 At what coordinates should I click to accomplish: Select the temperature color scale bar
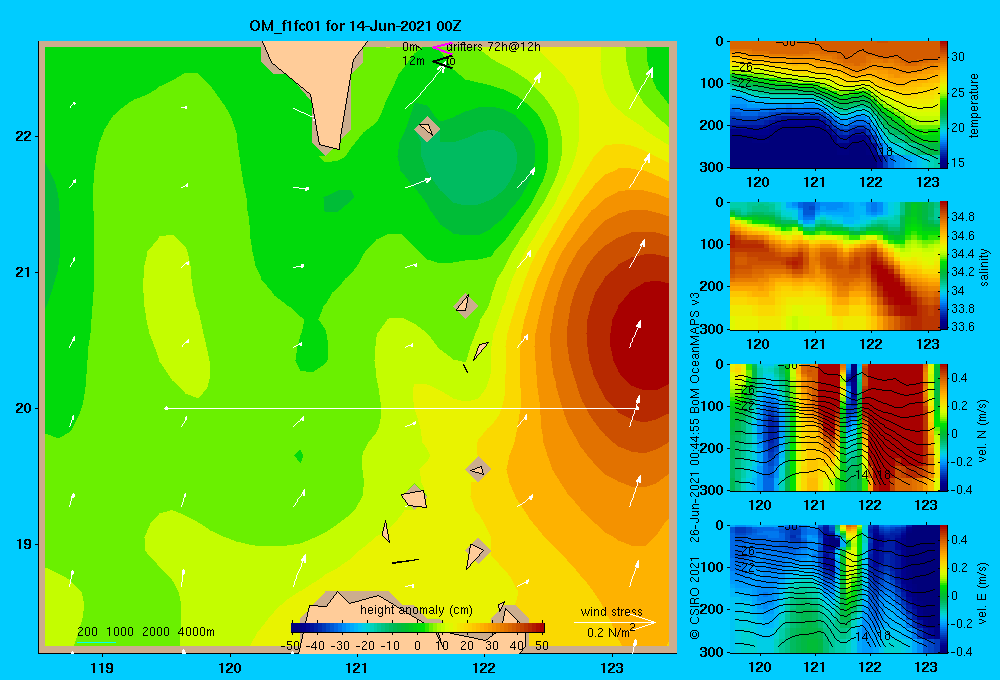pyautogui.click(x=944, y=104)
